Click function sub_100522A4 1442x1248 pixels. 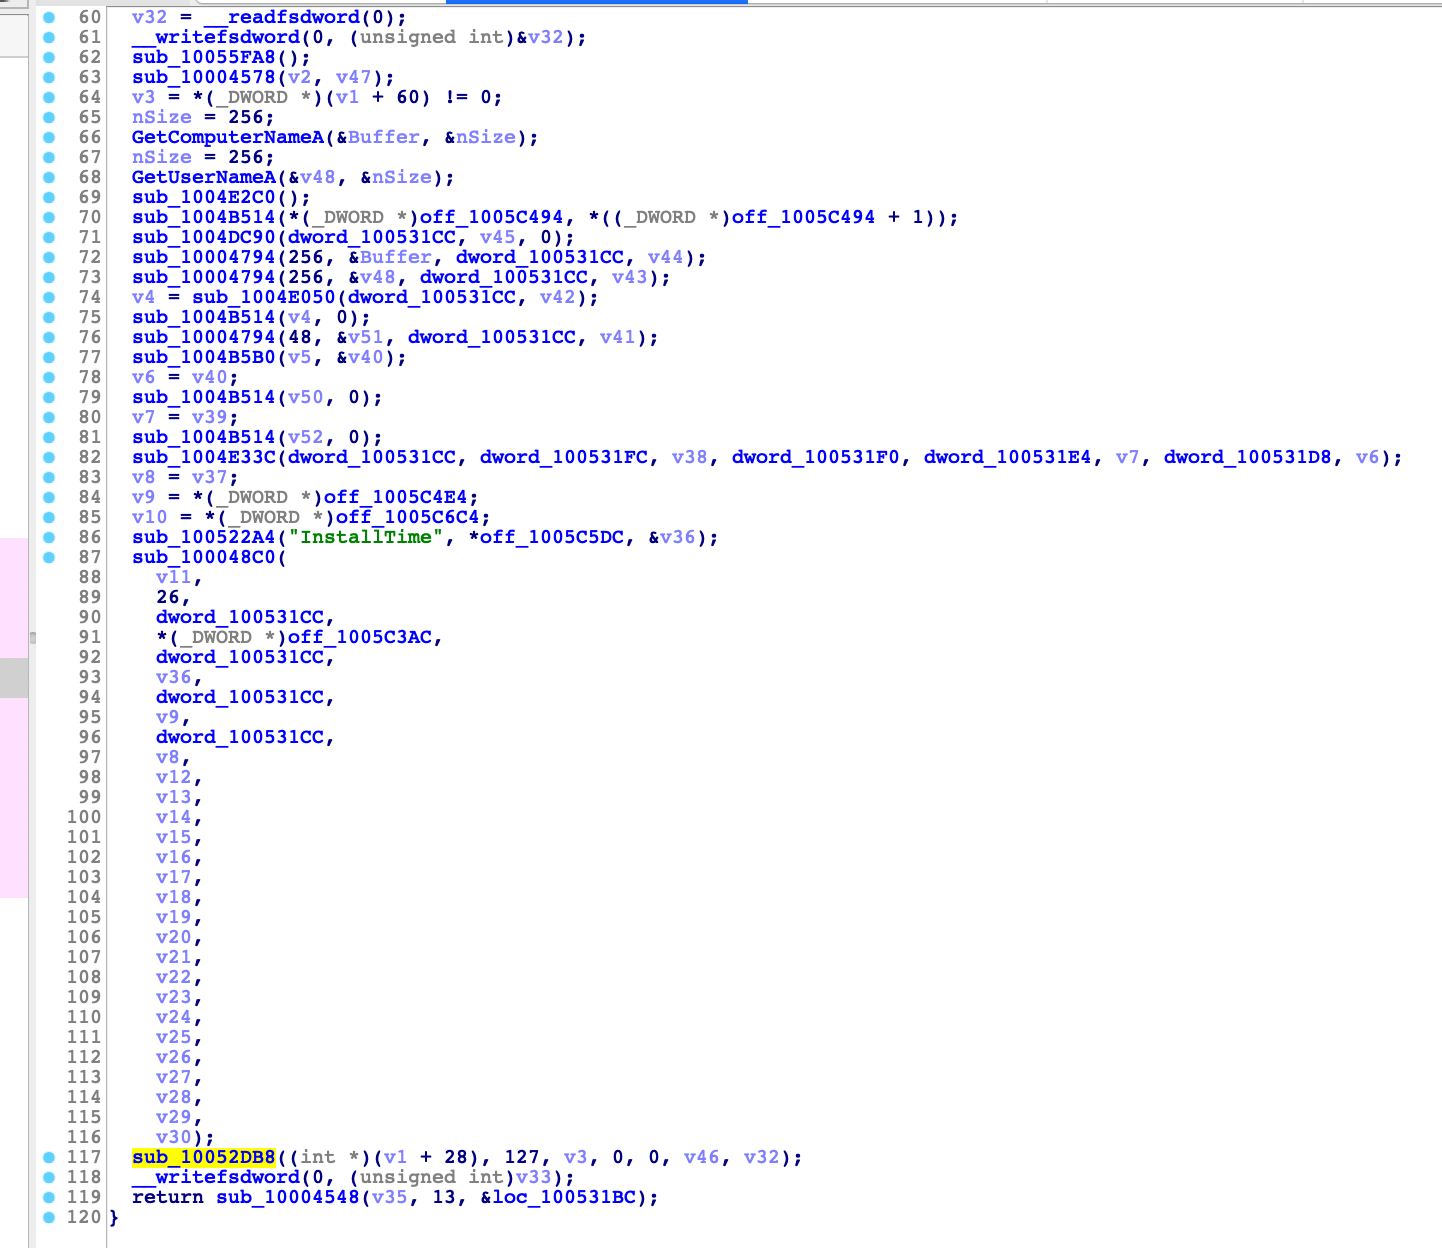(203, 537)
